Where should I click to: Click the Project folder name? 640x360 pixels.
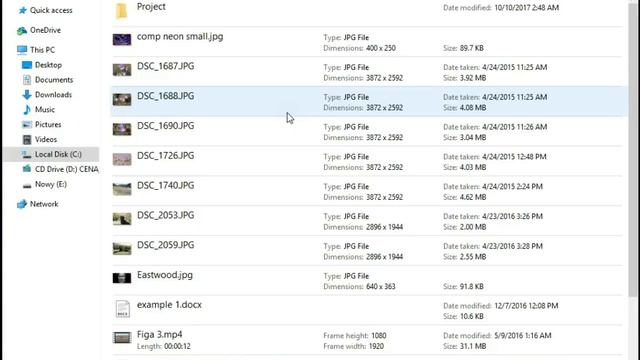(x=151, y=7)
